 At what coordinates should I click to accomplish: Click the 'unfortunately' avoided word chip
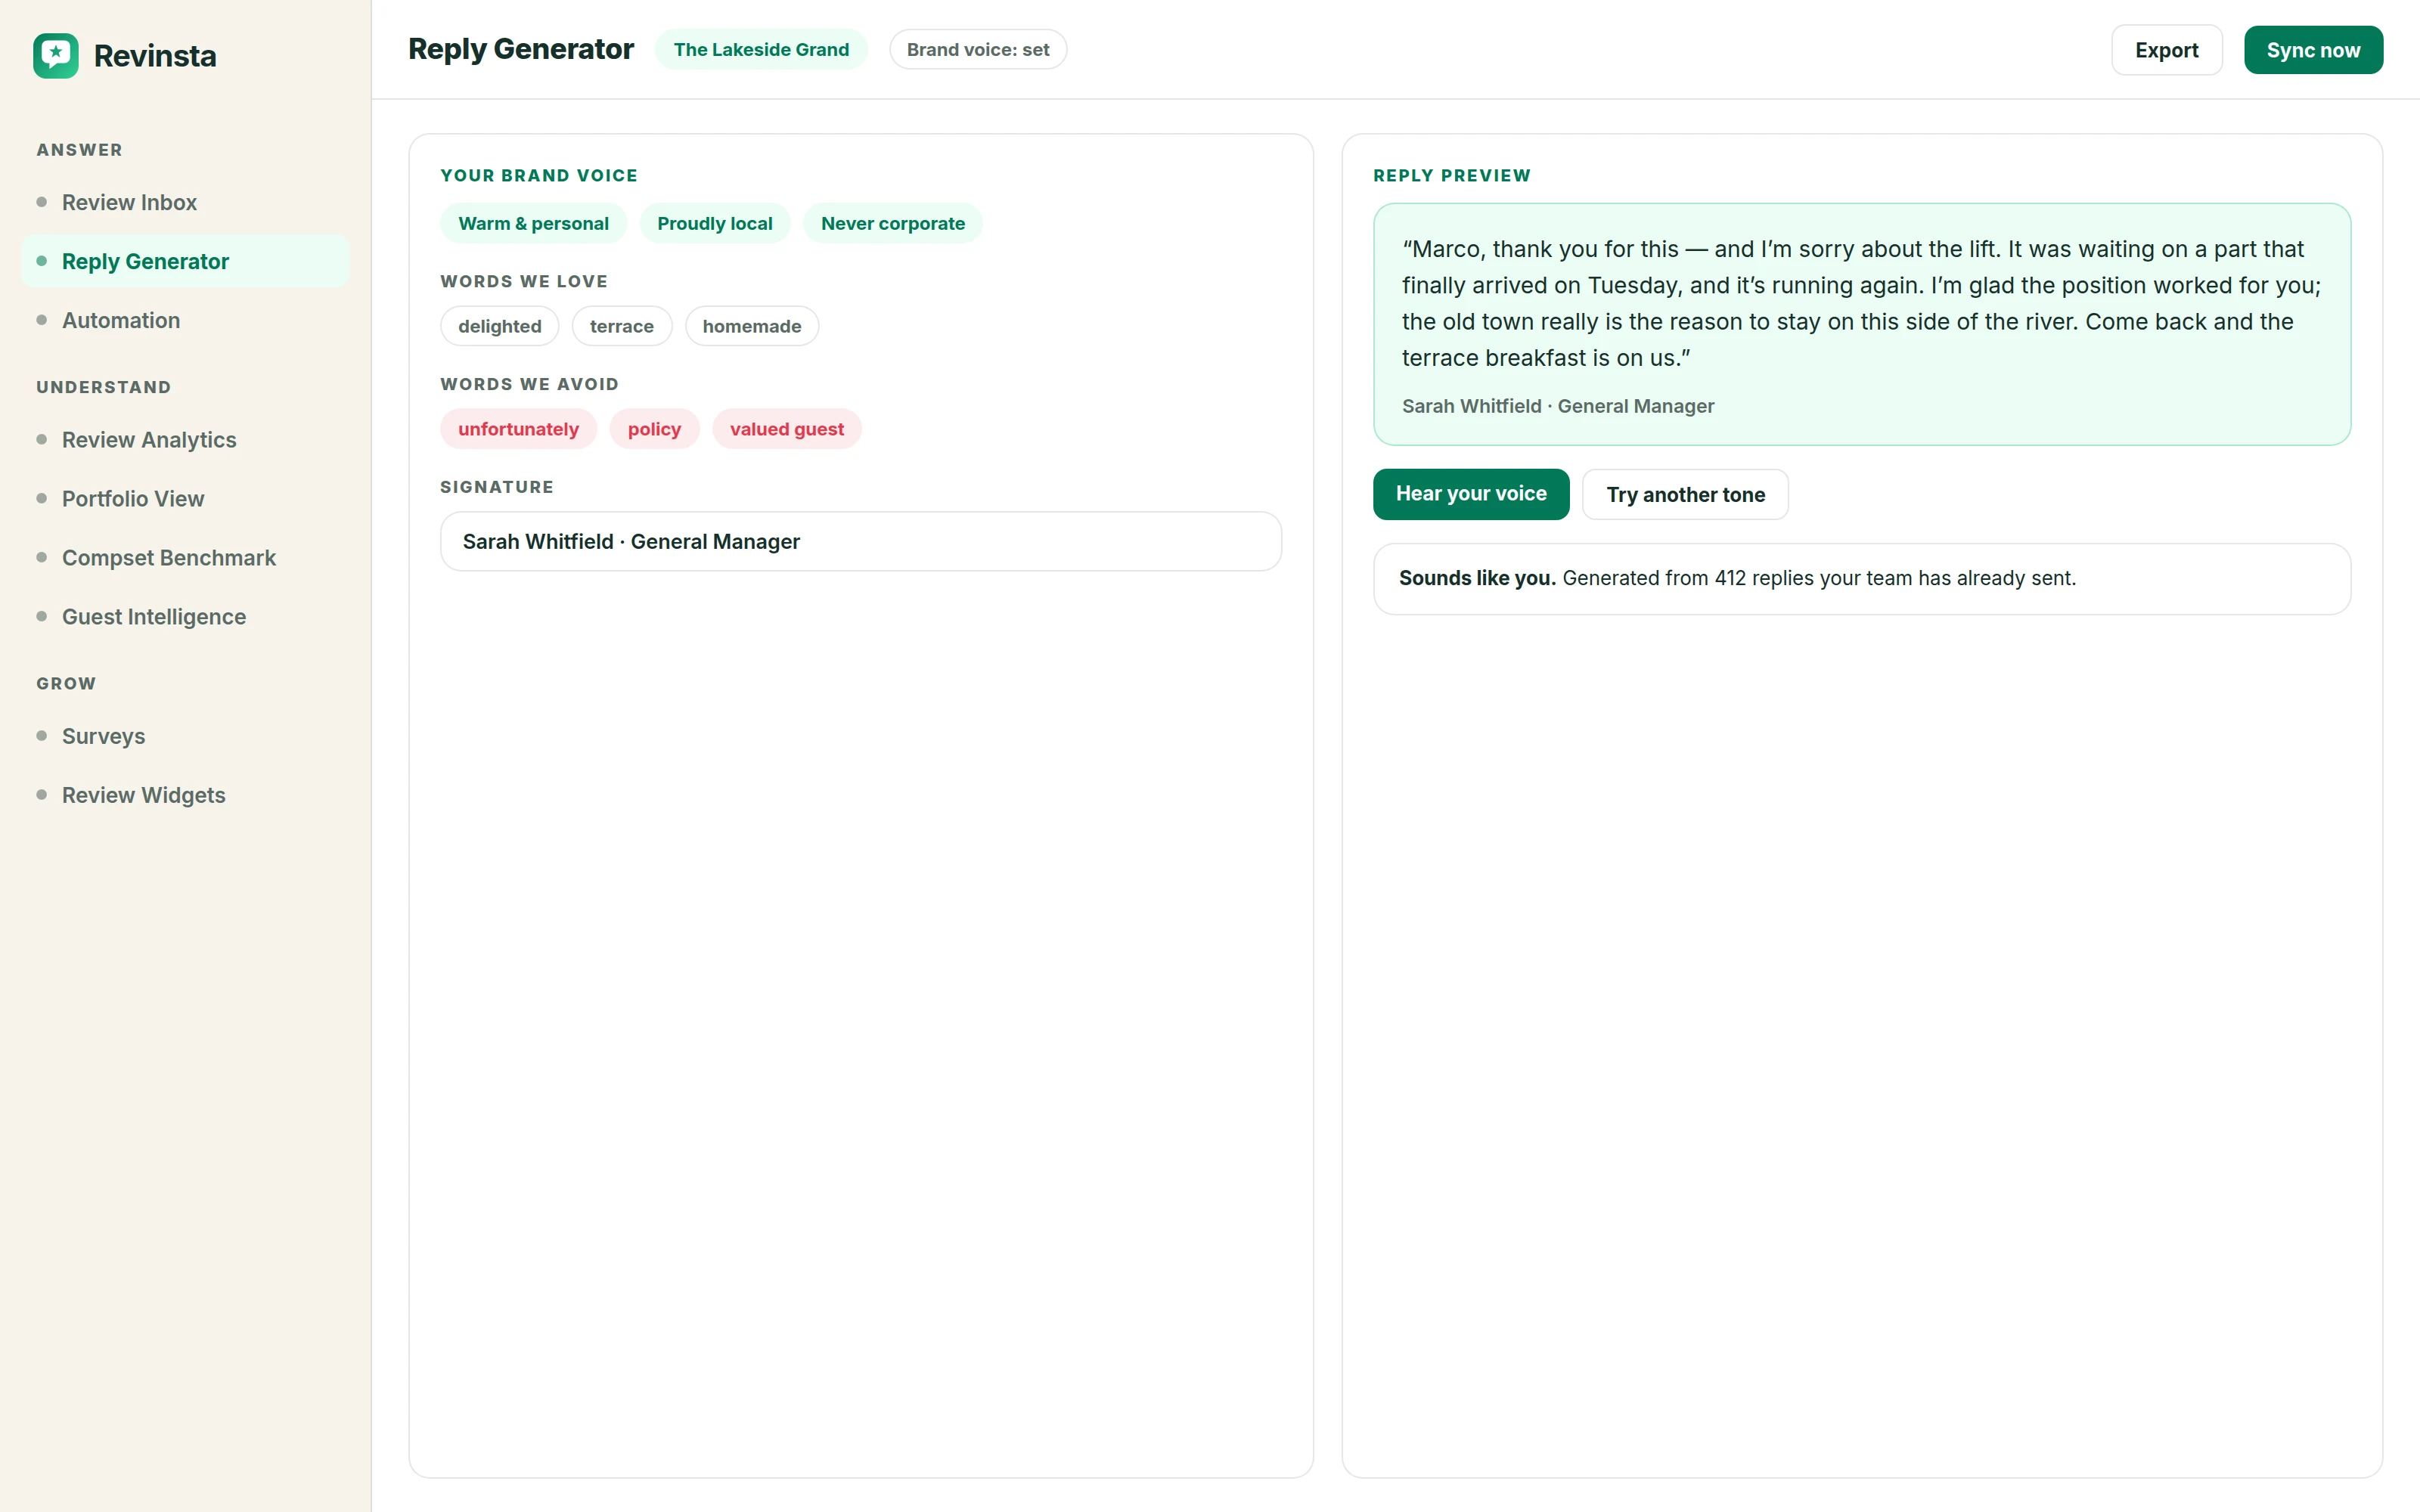pyautogui.click(x=518, y=429)
